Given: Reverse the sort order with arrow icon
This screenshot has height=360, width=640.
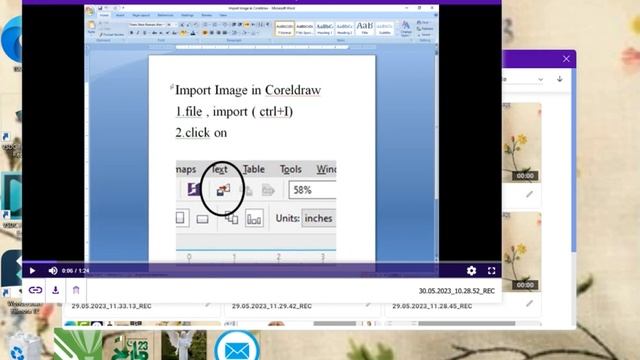Looking at the screenshot, I should (x=560, y=79).
